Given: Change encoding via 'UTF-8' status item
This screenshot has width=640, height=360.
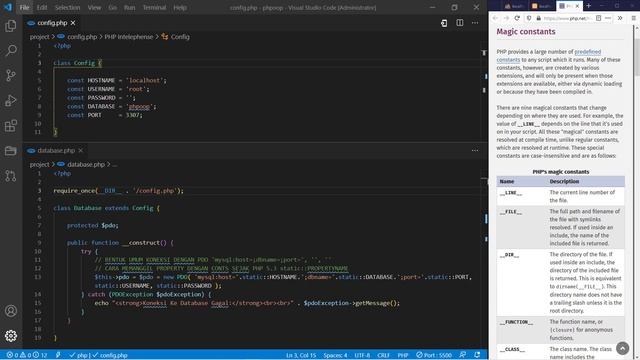Looking at the screenshot, I should [362, 355].
